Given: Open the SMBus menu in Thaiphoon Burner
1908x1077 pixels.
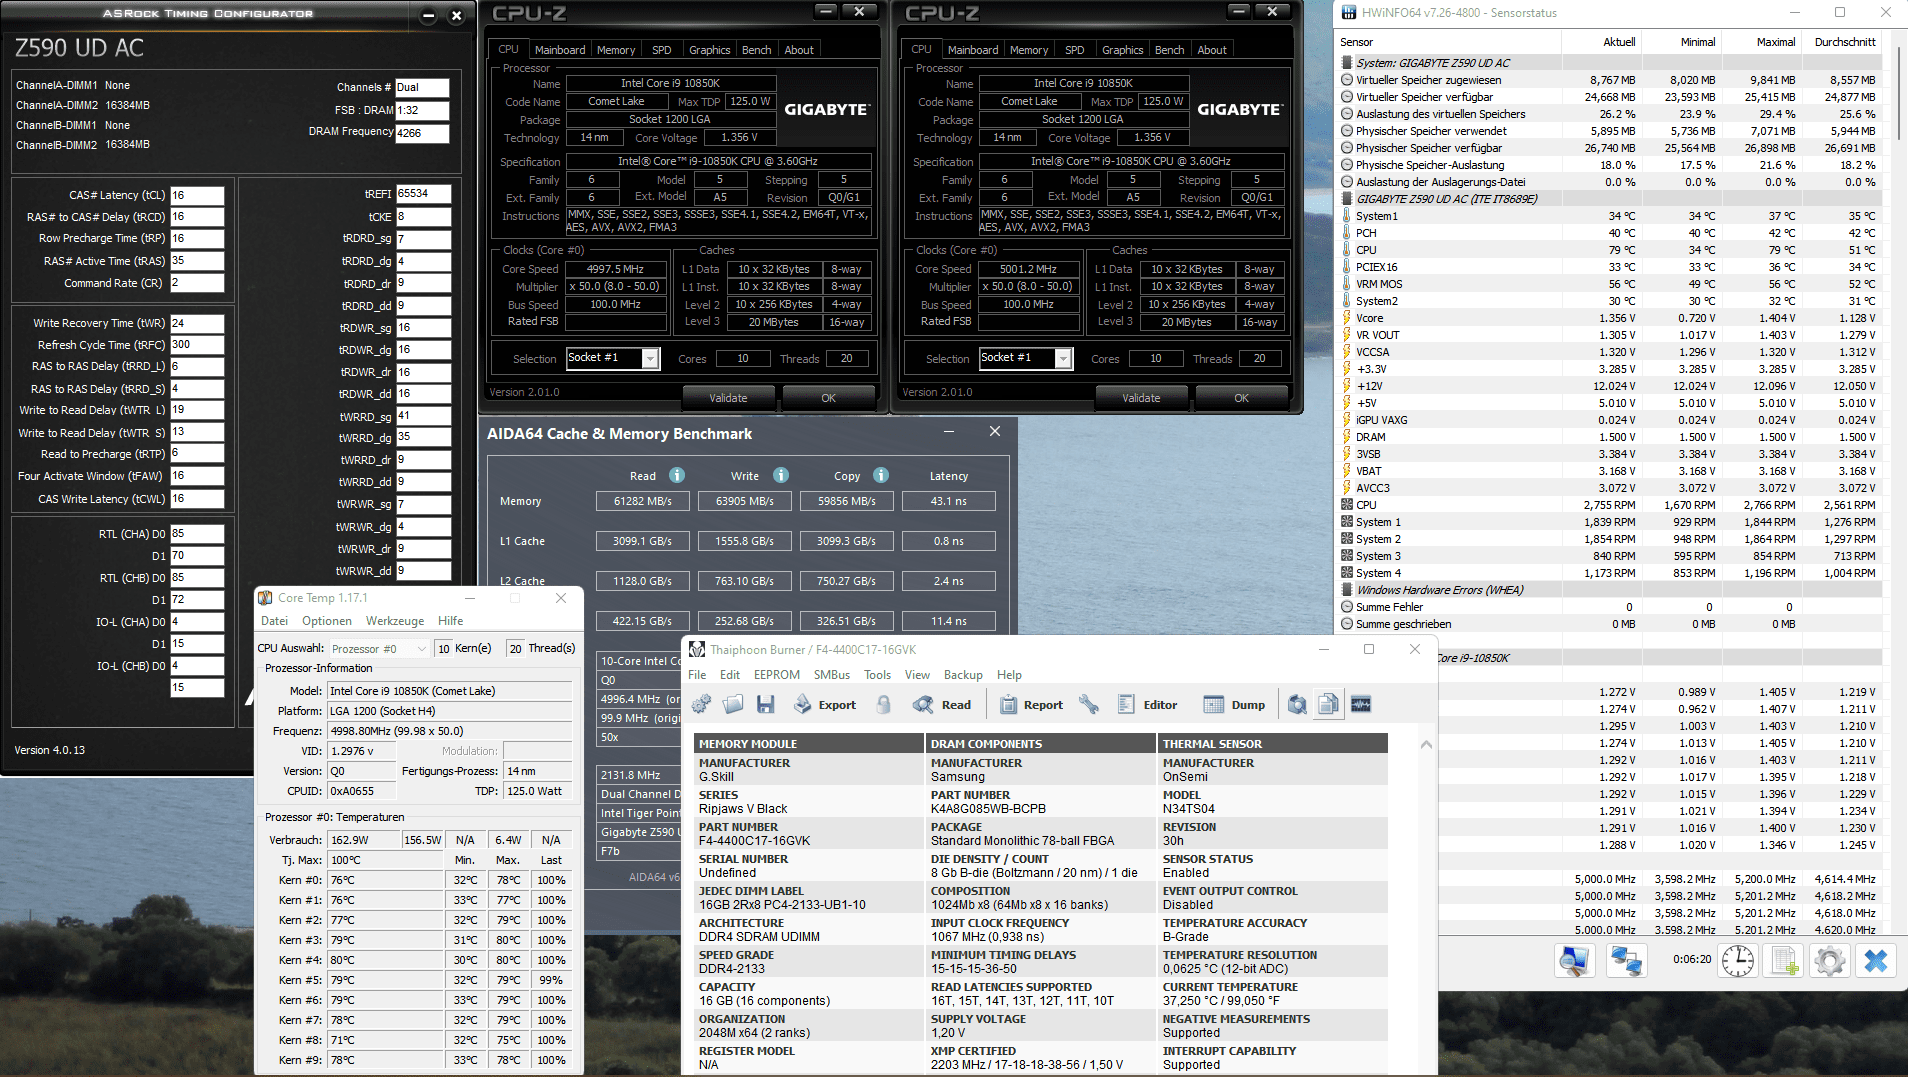Looking at the screenshot, I should tap(832, 674).
